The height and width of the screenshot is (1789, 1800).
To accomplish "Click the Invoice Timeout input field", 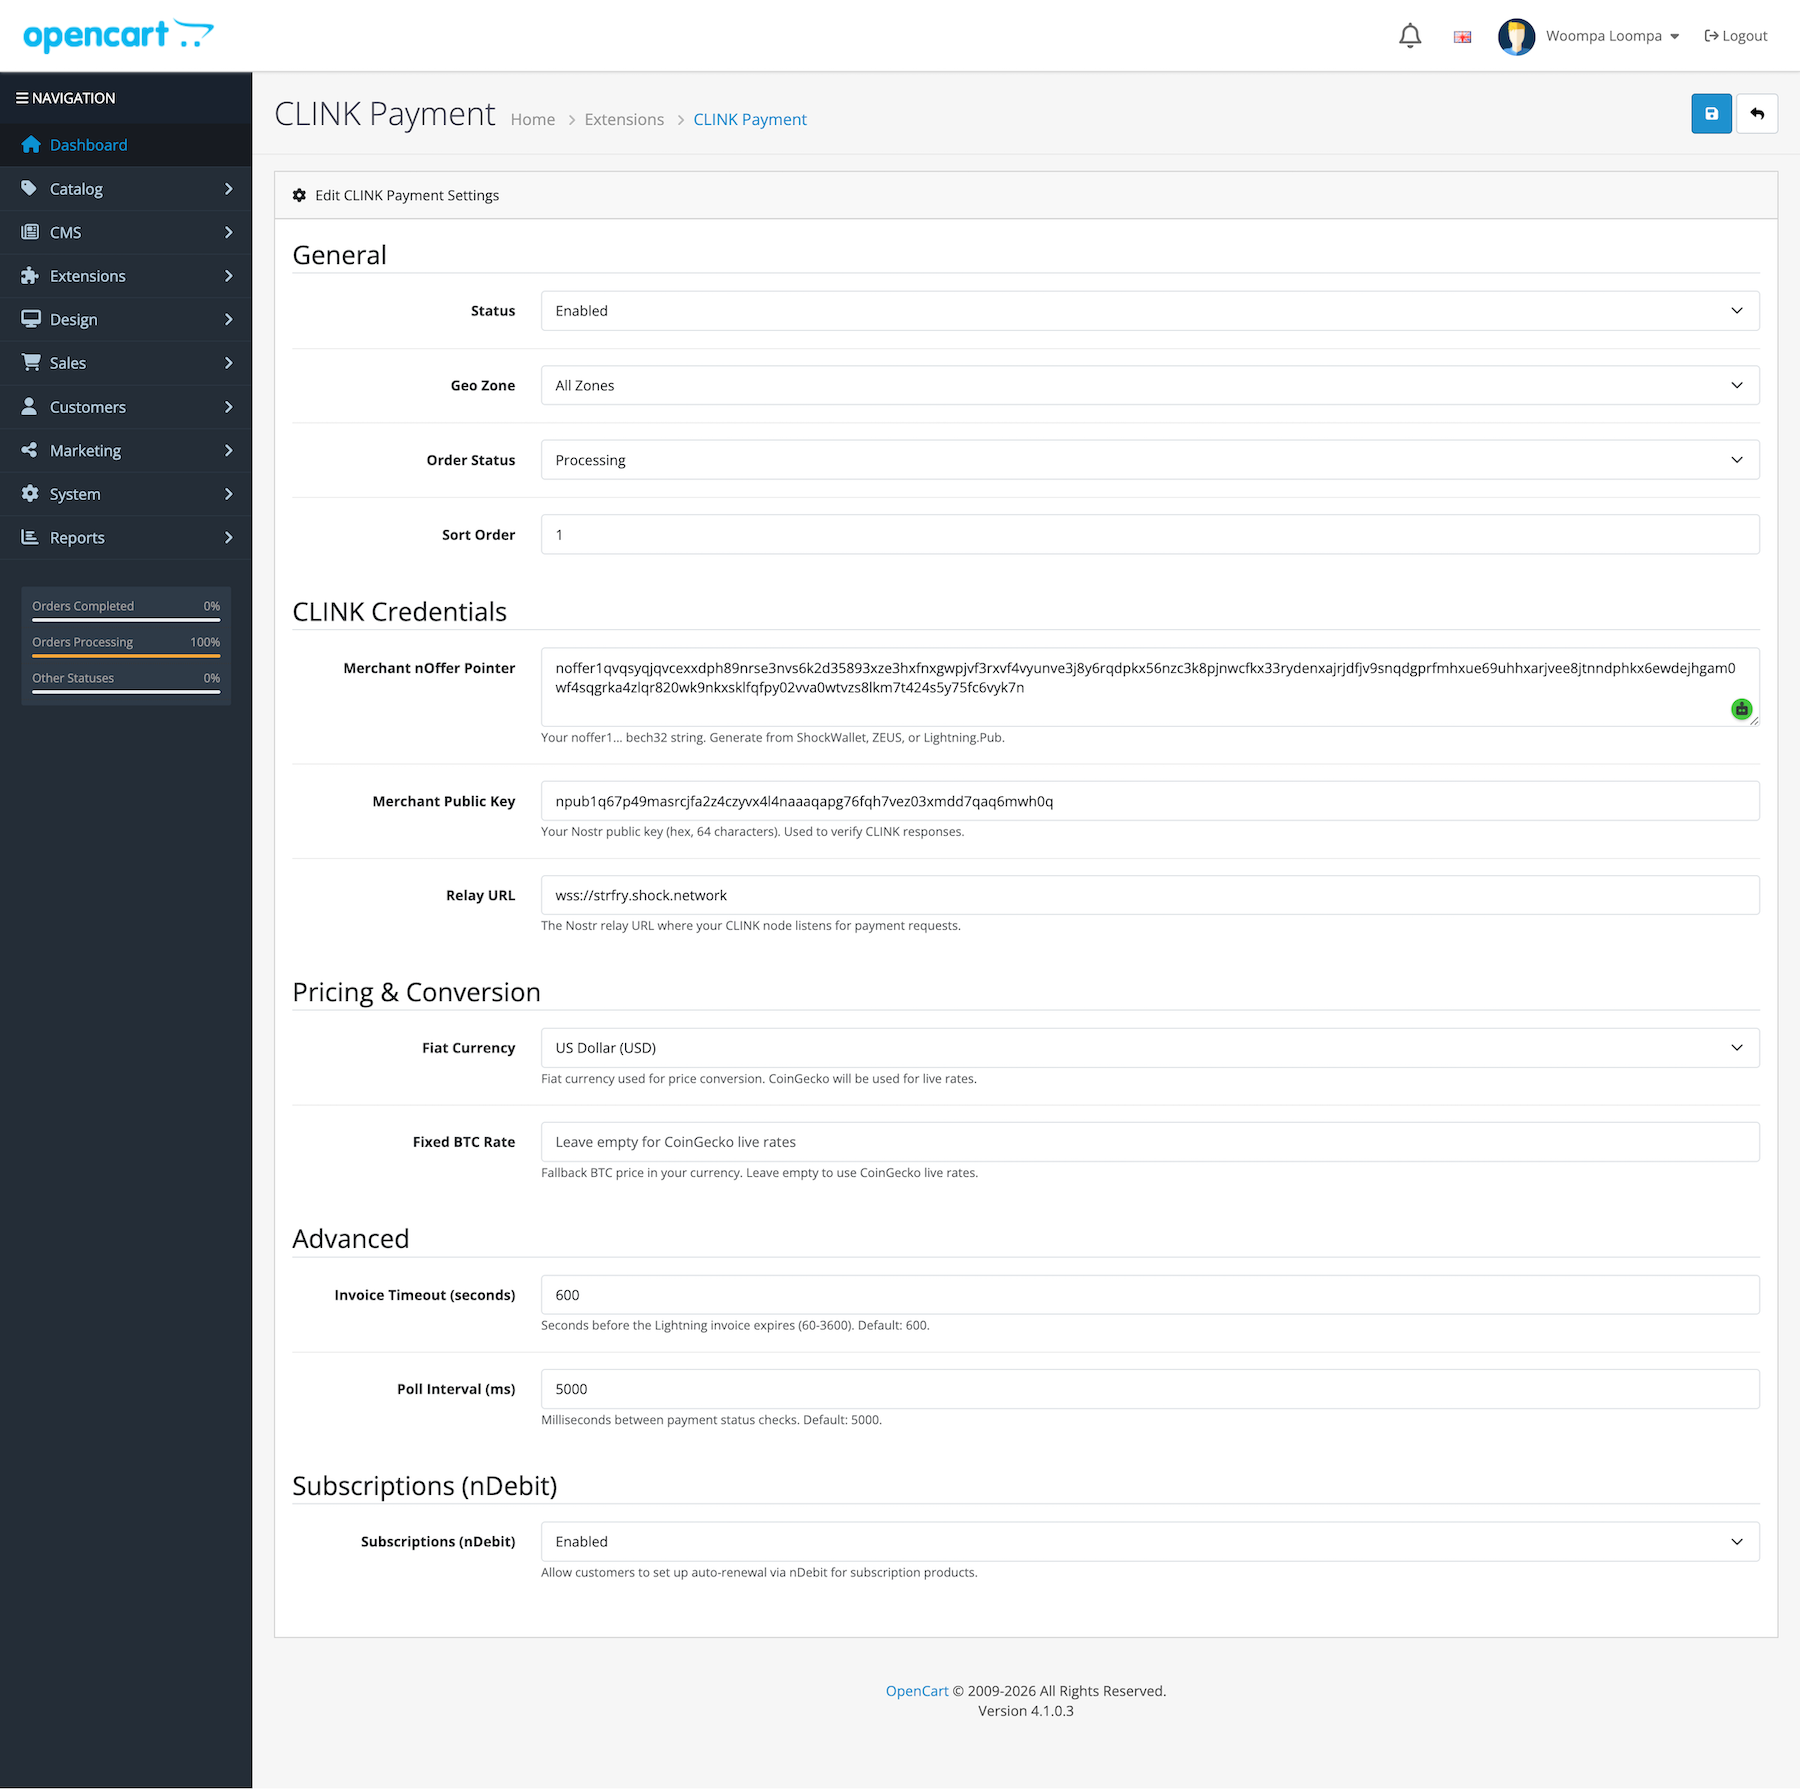I will click(x=1150, y=1295).
